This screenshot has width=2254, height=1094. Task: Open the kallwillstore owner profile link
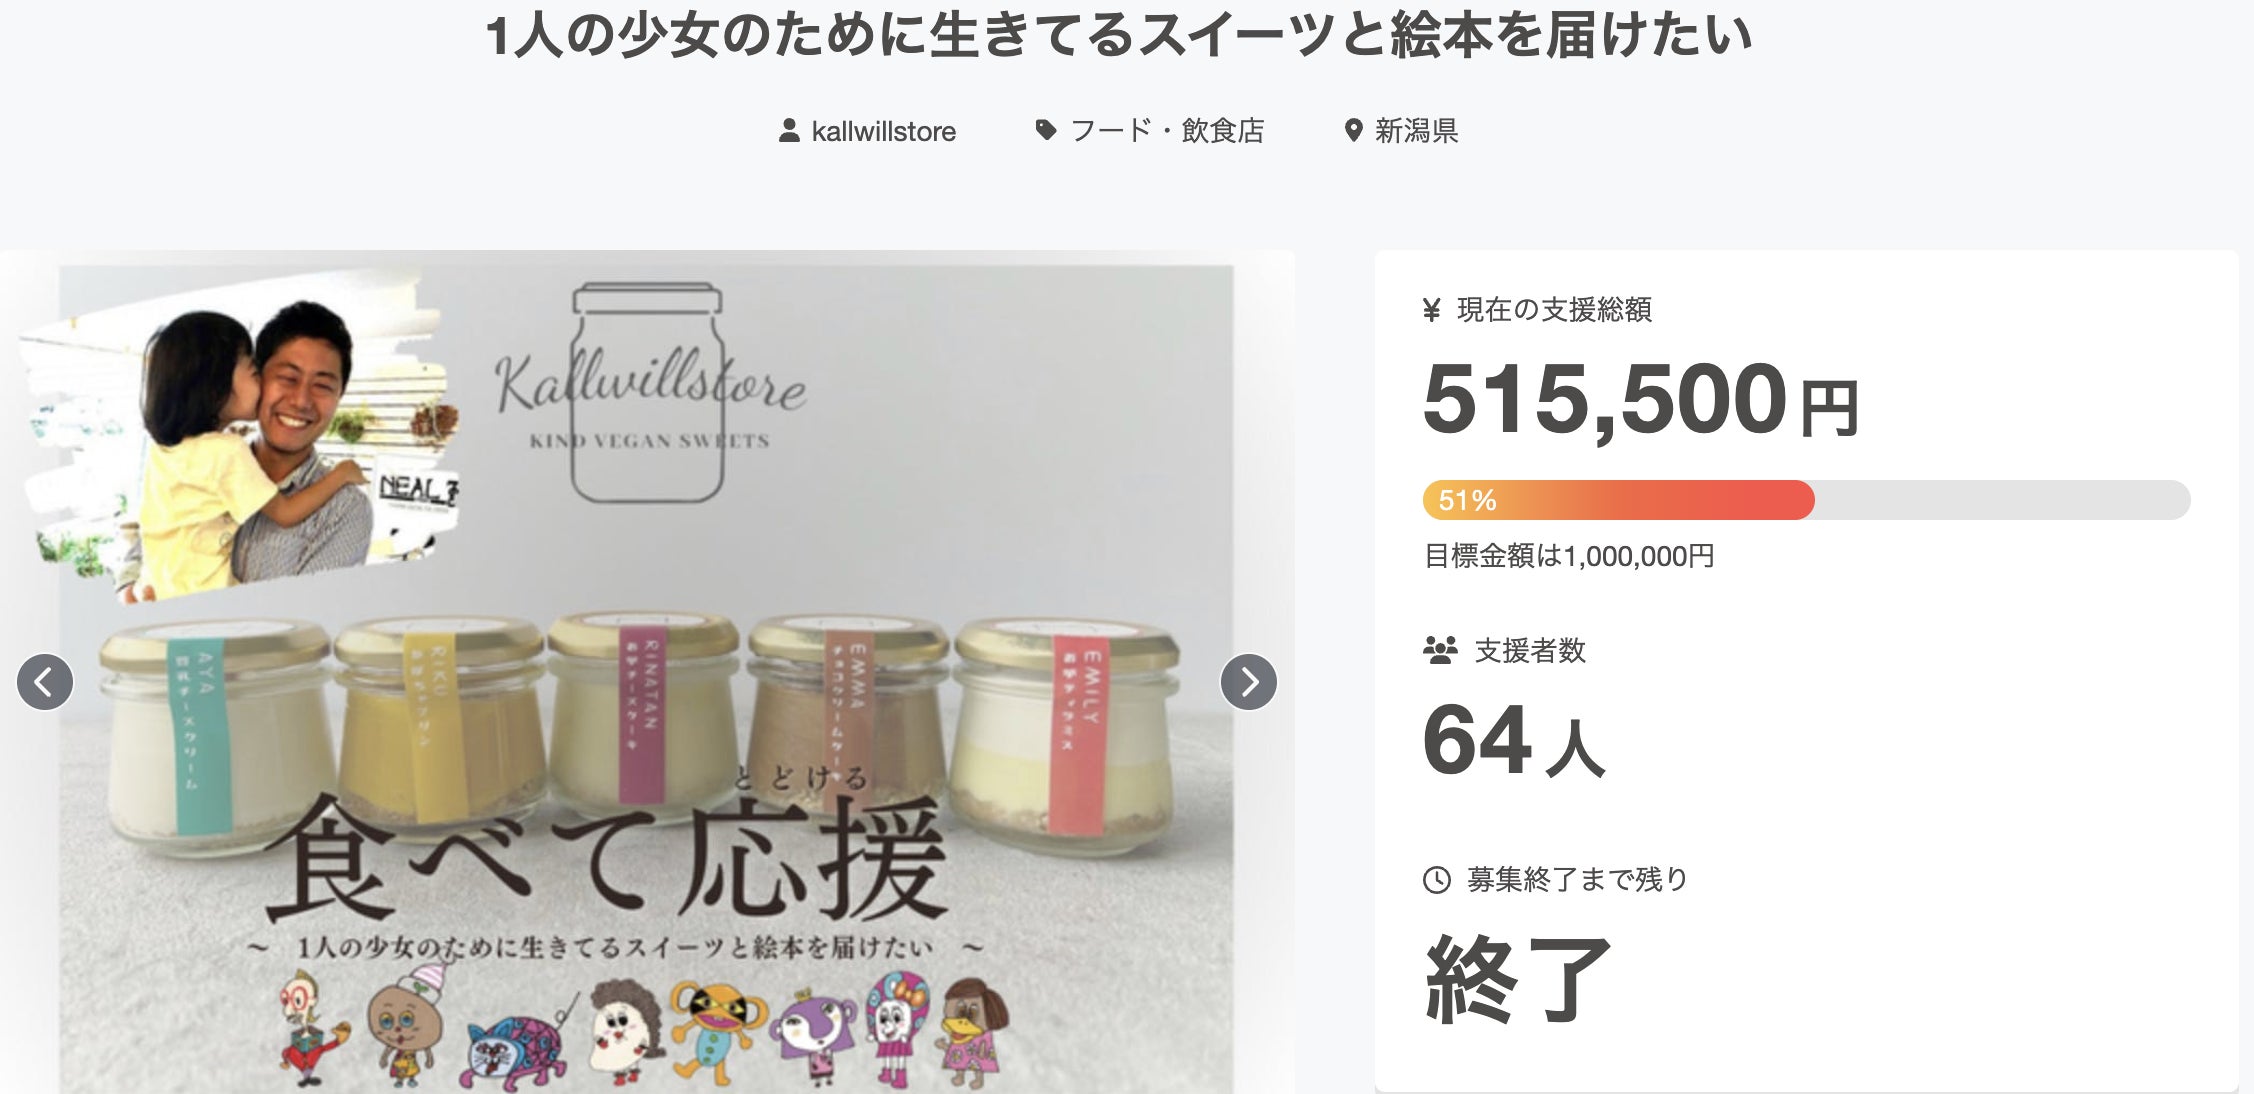tap(883, 131)
